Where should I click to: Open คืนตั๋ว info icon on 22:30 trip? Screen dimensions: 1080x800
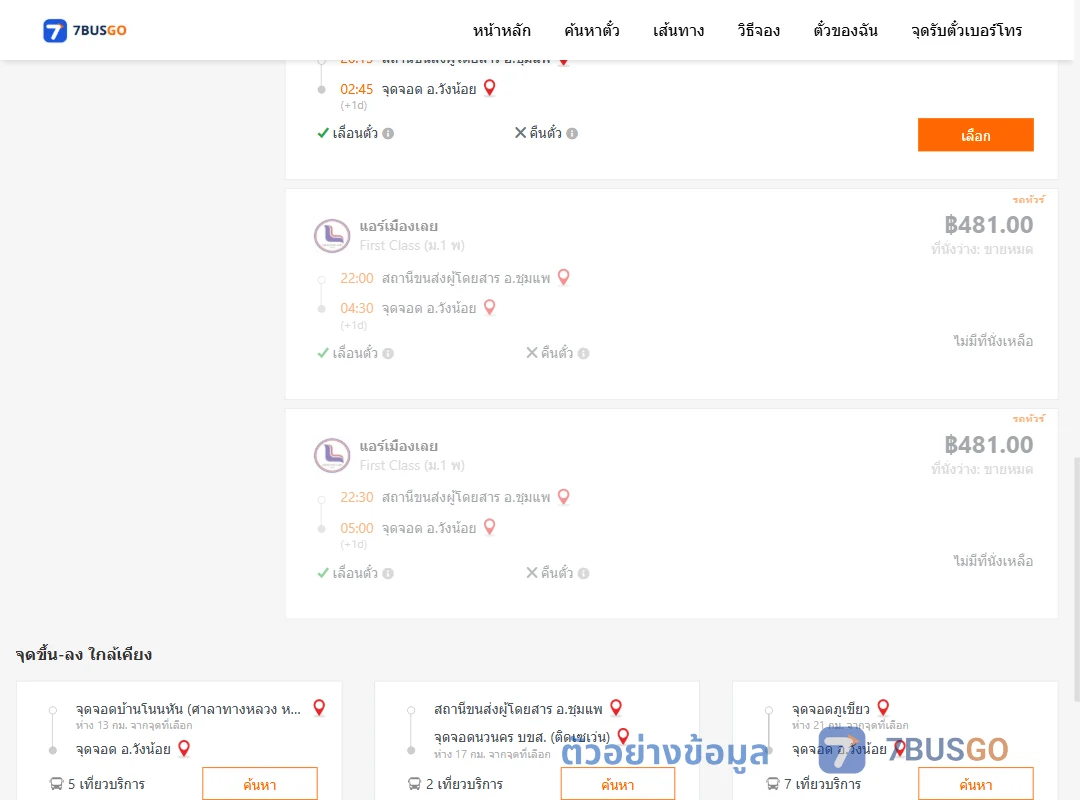(x=583, y=573)
